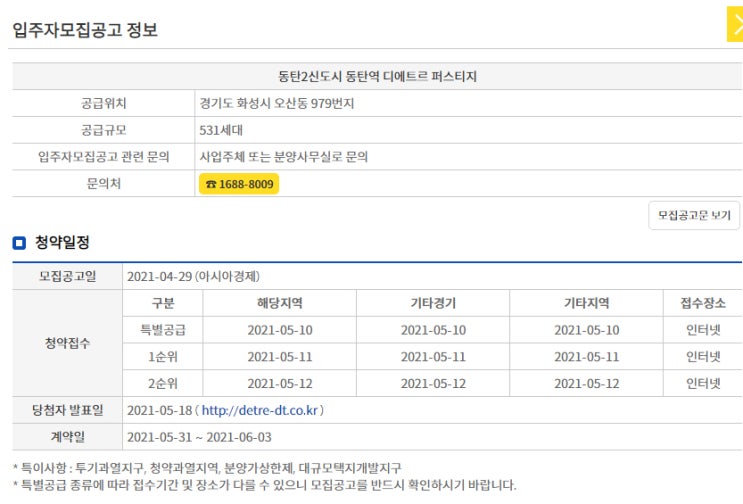Click 입주자모집공고 관련 문의 label

(104, 157)
